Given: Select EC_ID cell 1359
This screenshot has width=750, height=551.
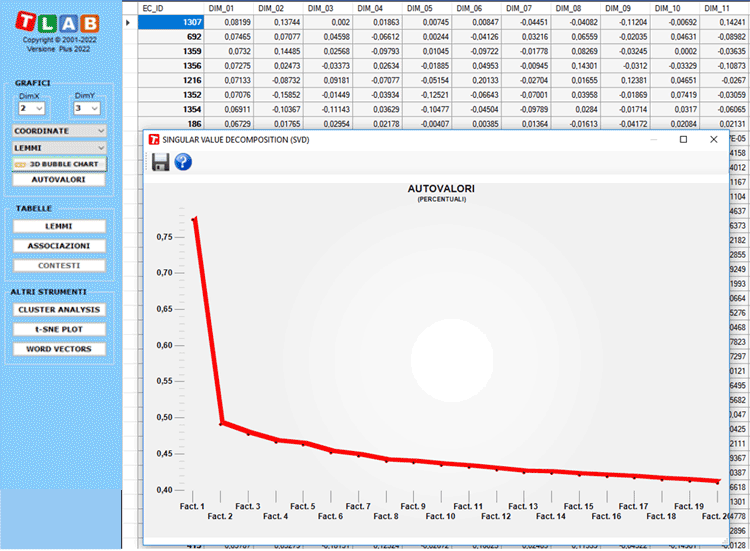Looking at the screenshot, I should click(x=171, y=51).
